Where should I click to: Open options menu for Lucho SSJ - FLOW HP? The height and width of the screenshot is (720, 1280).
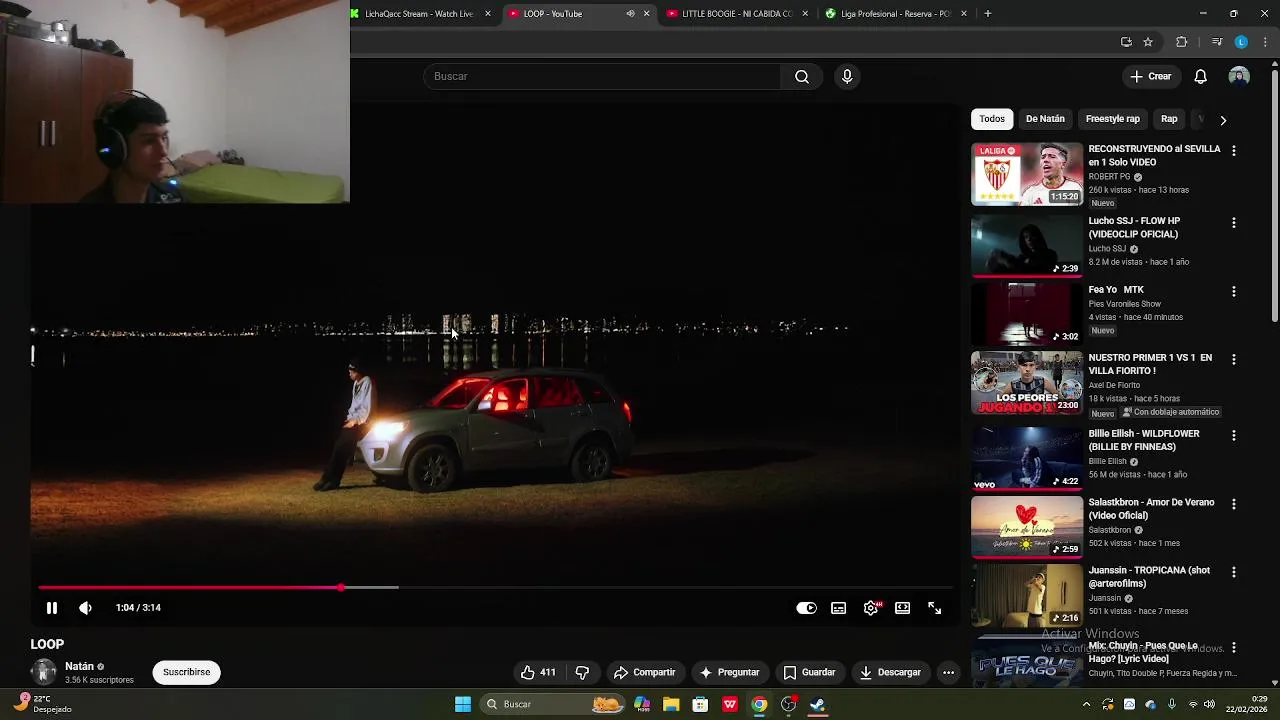1233,223
